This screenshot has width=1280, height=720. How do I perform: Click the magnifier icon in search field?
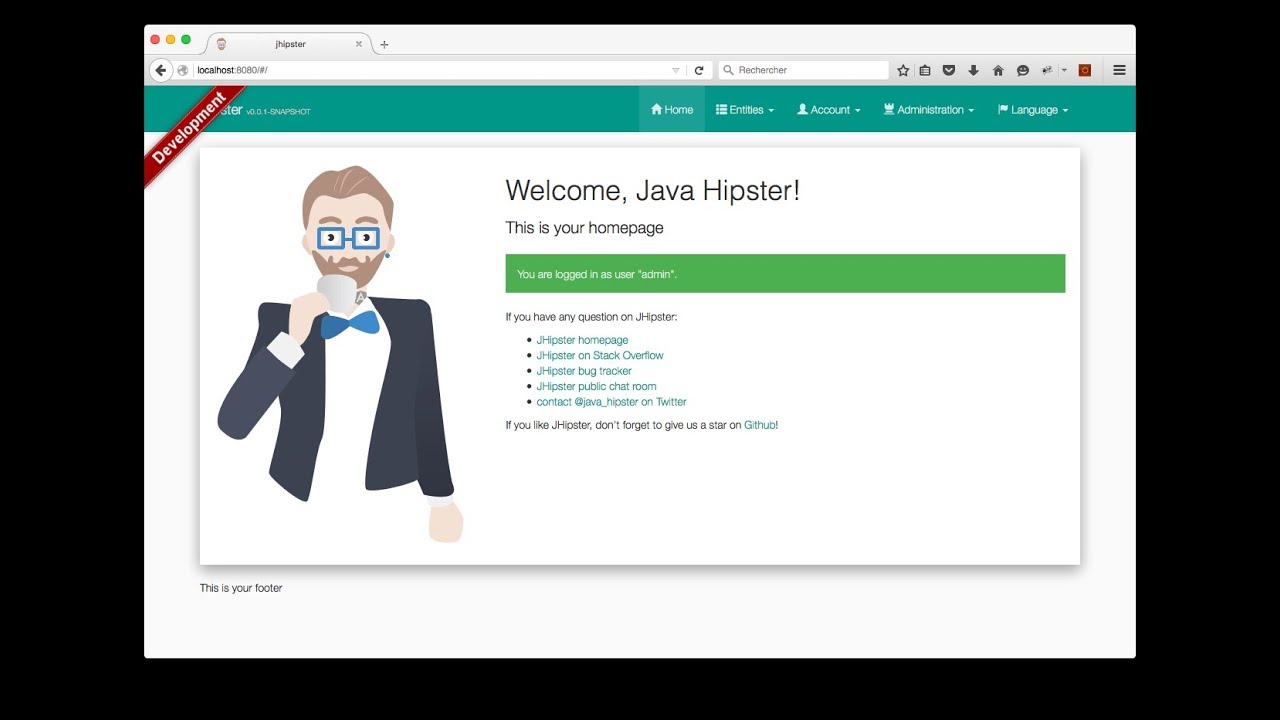[x=729, y=70]
